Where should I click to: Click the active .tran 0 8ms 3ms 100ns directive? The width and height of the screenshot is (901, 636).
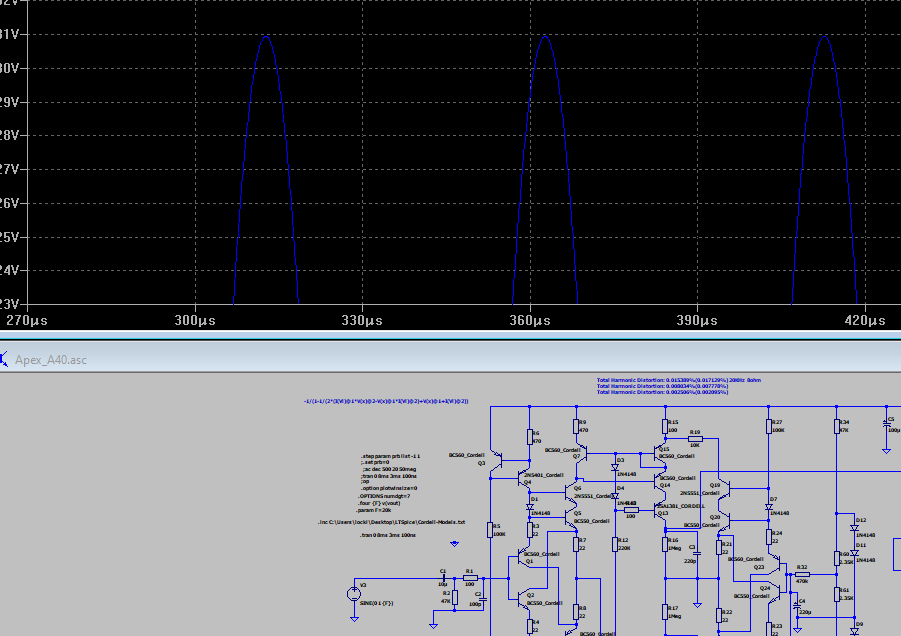[x=388, y=535]
